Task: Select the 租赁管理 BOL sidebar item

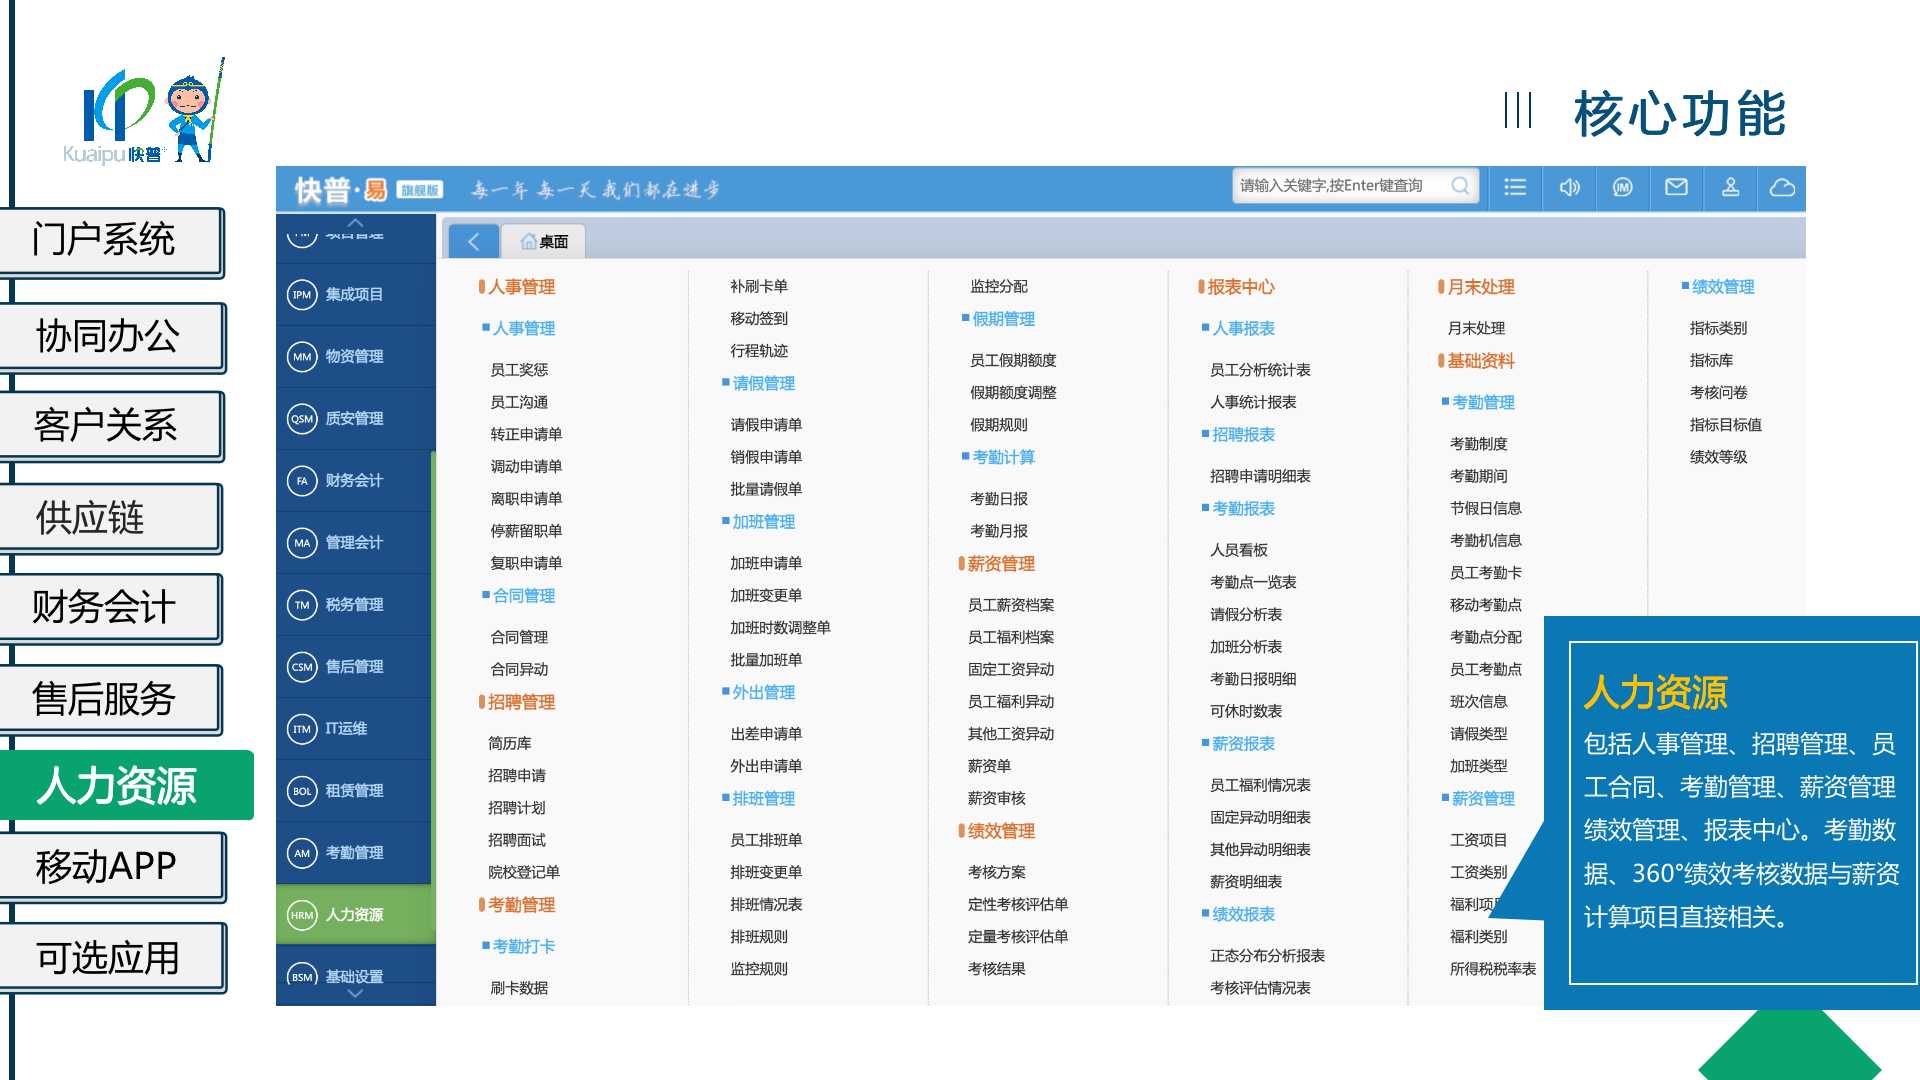Action: (x=353, y=791)
